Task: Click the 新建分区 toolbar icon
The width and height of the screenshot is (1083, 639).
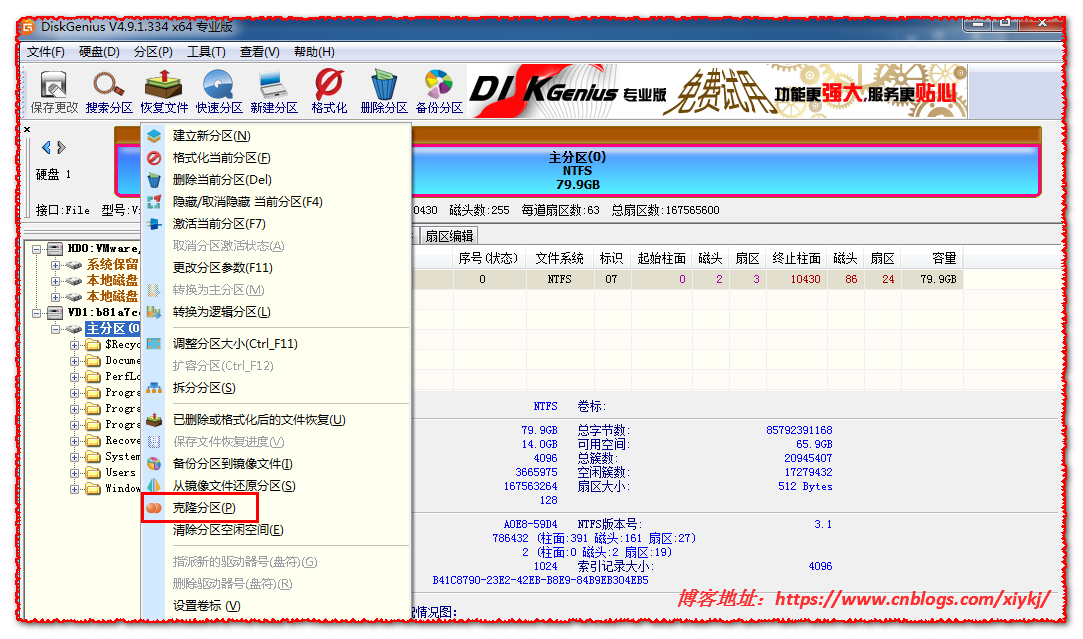Action: (x=274, y=92)
